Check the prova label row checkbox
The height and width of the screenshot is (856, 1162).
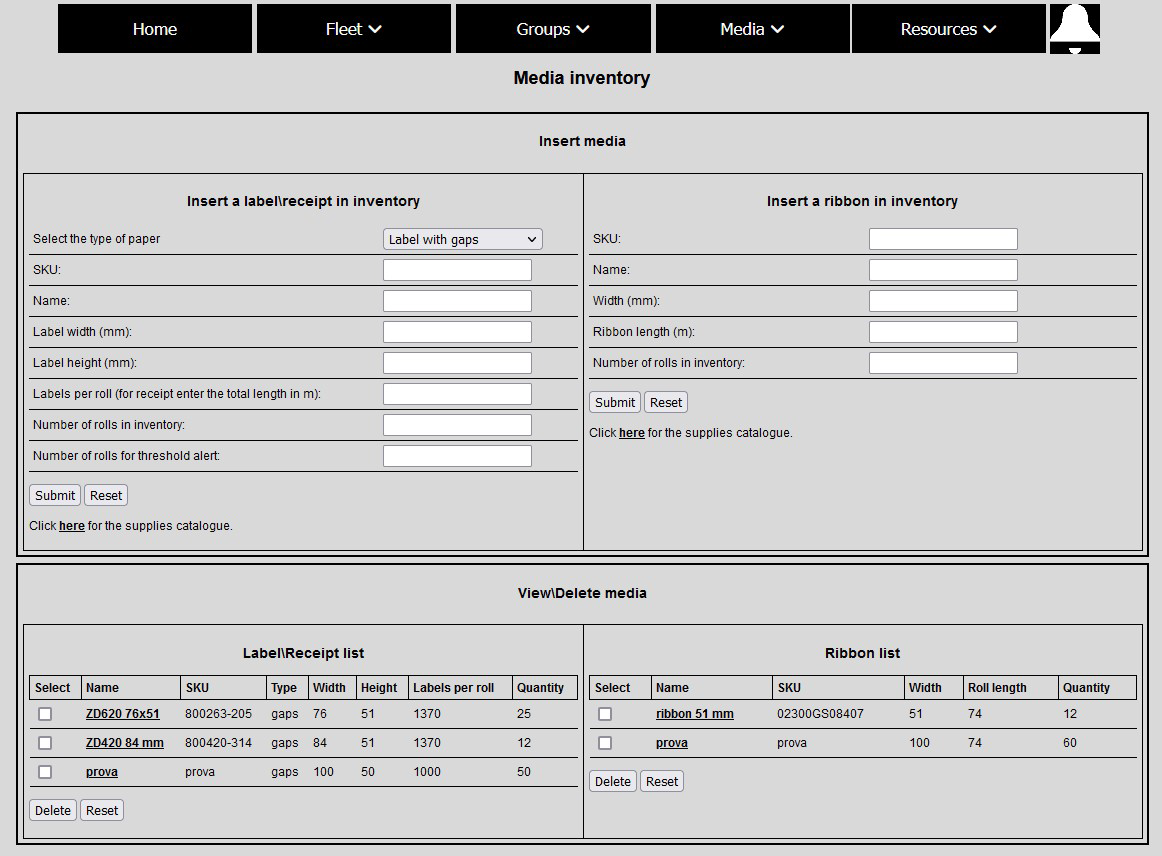[45, 772]
